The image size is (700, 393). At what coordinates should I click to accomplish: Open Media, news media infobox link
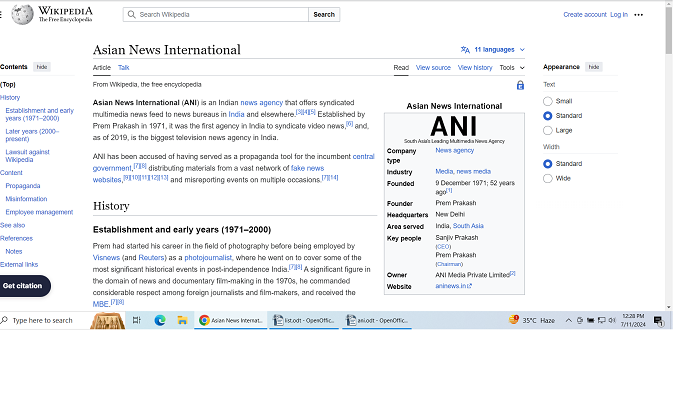(463, 171)
